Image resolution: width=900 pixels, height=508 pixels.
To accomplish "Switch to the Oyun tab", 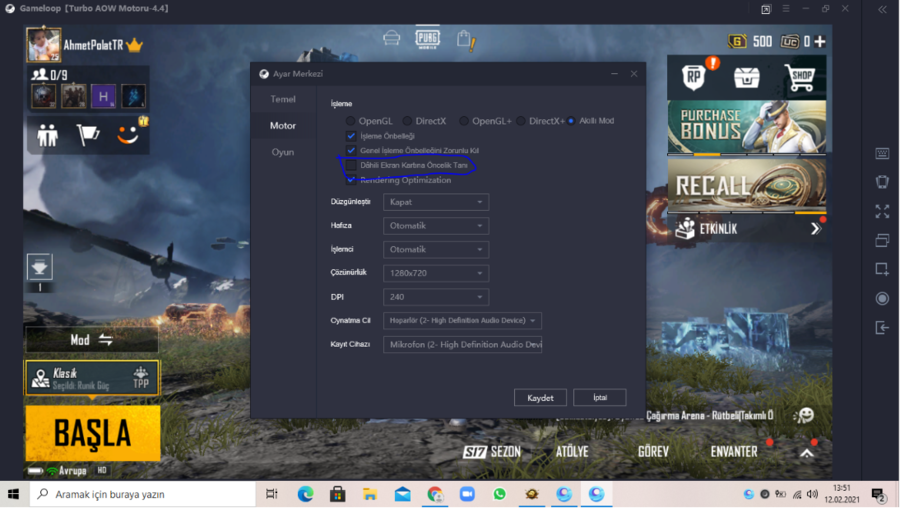I will pyautogui.click(x=283, y=152).
